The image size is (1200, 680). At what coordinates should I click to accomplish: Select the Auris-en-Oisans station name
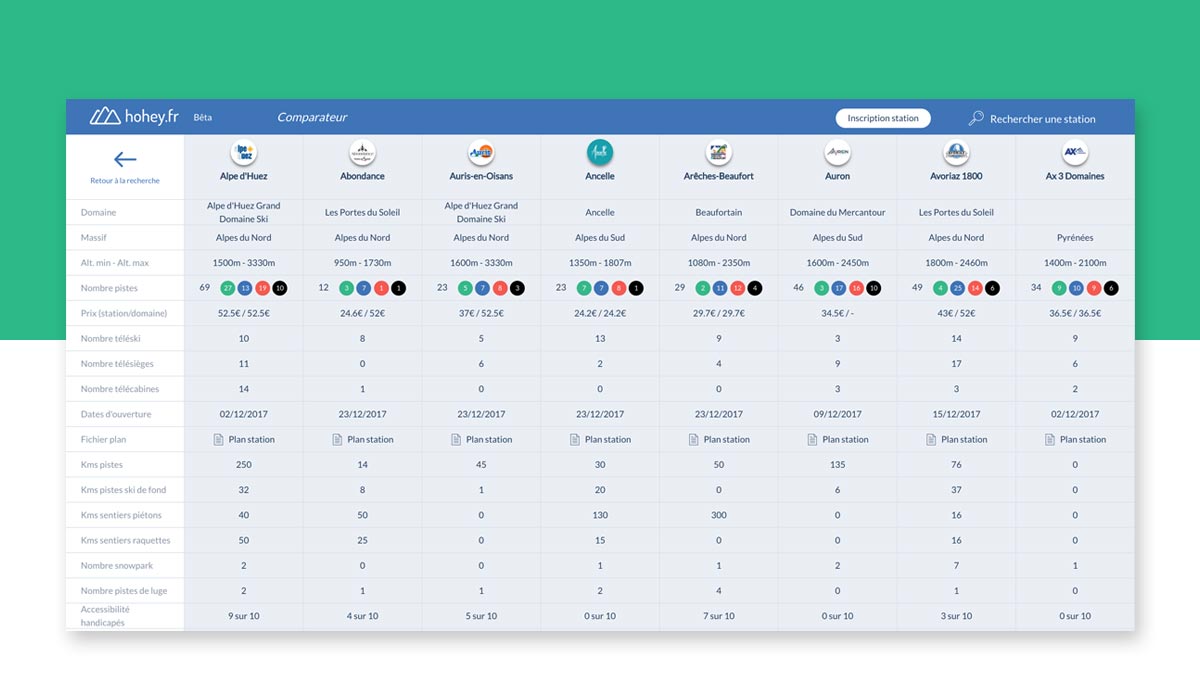click(x=481, y=176)
